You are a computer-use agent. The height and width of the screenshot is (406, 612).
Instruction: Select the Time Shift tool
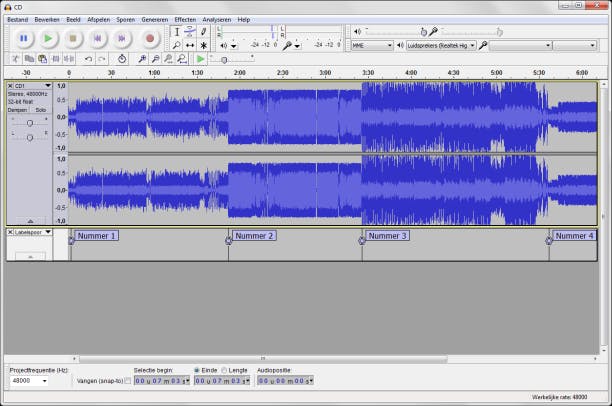[190, 45]
